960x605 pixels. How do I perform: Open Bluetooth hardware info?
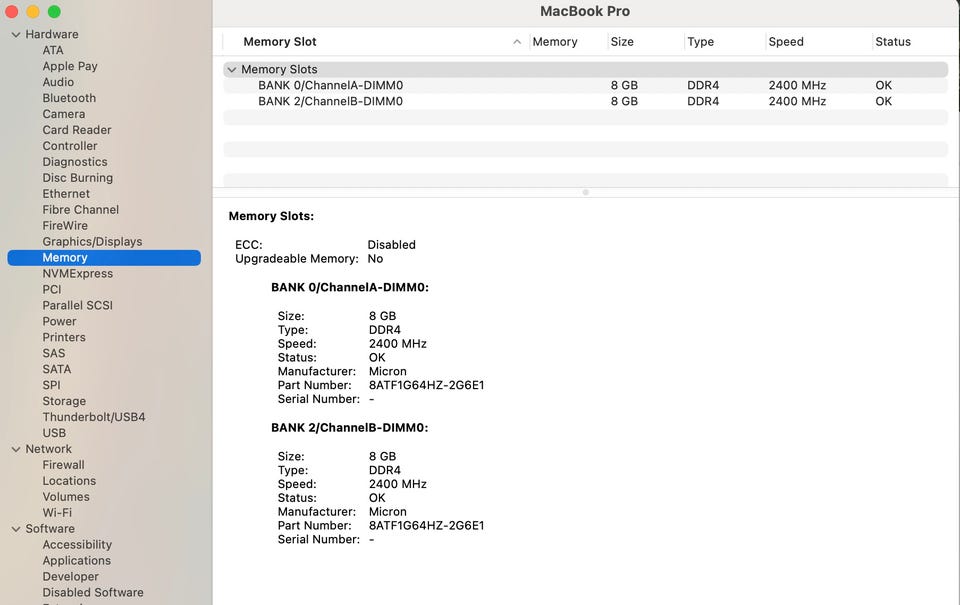coord(69,98)
